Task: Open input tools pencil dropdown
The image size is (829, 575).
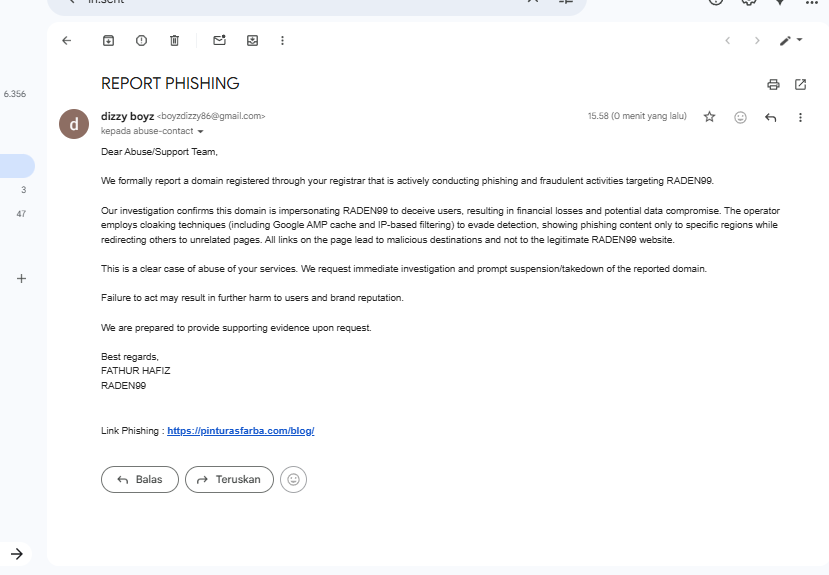Action: (x=791, y=40)
